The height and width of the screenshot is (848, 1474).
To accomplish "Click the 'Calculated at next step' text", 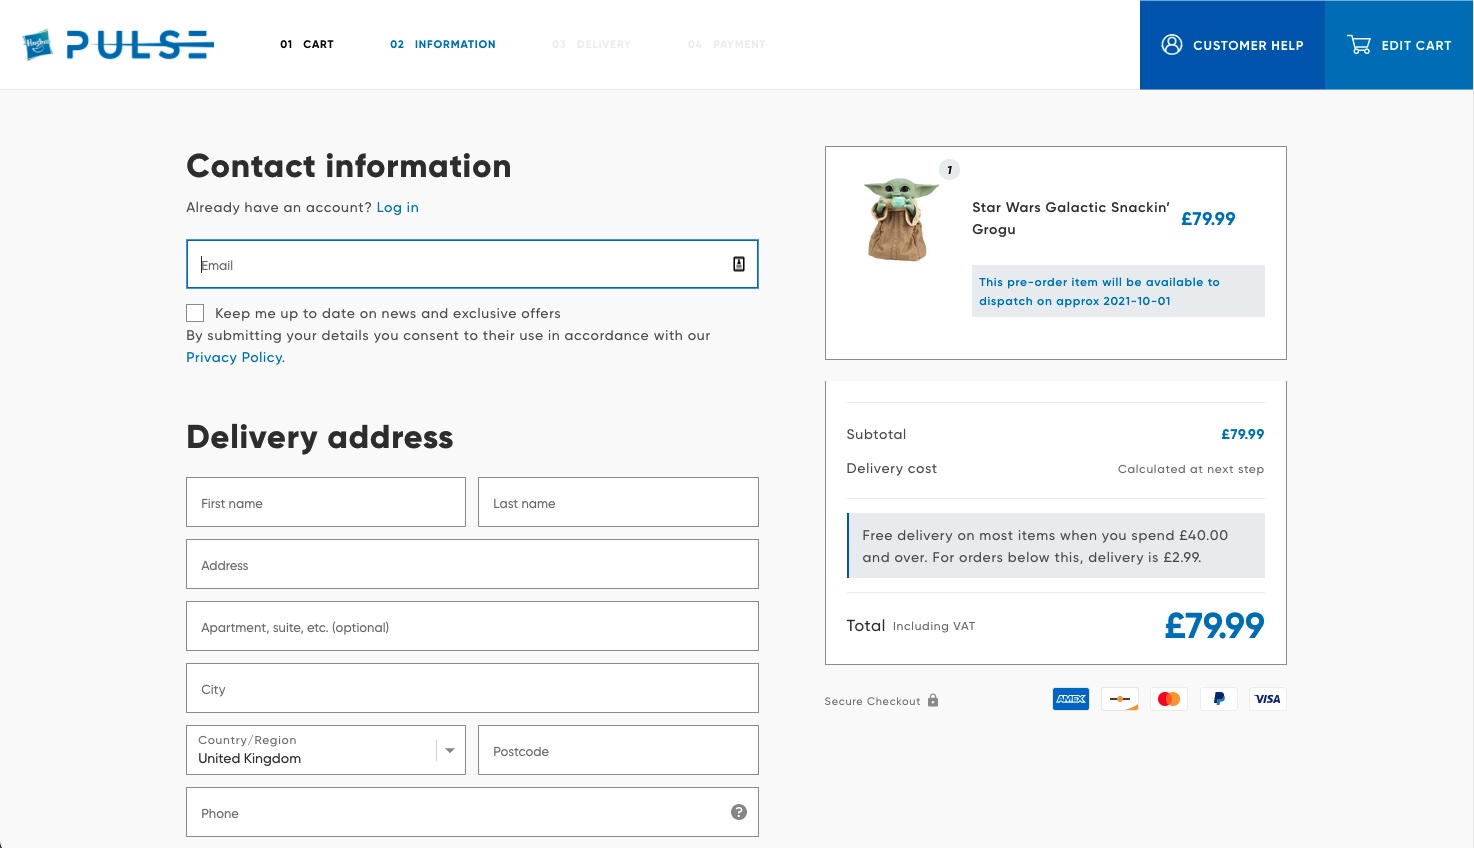I will tap(1191, 469).
